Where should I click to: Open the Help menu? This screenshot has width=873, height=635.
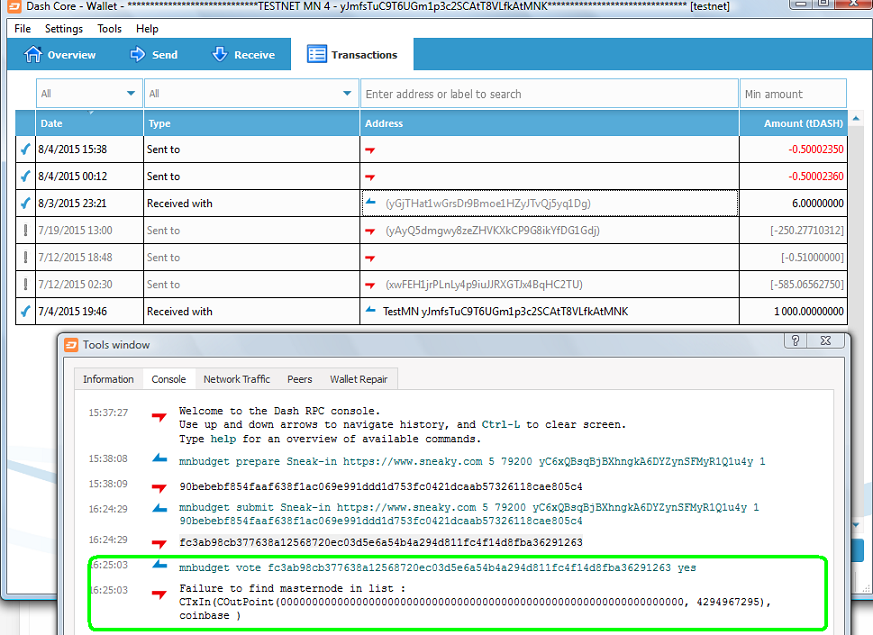pyautogui.click(x=147, y=28)
